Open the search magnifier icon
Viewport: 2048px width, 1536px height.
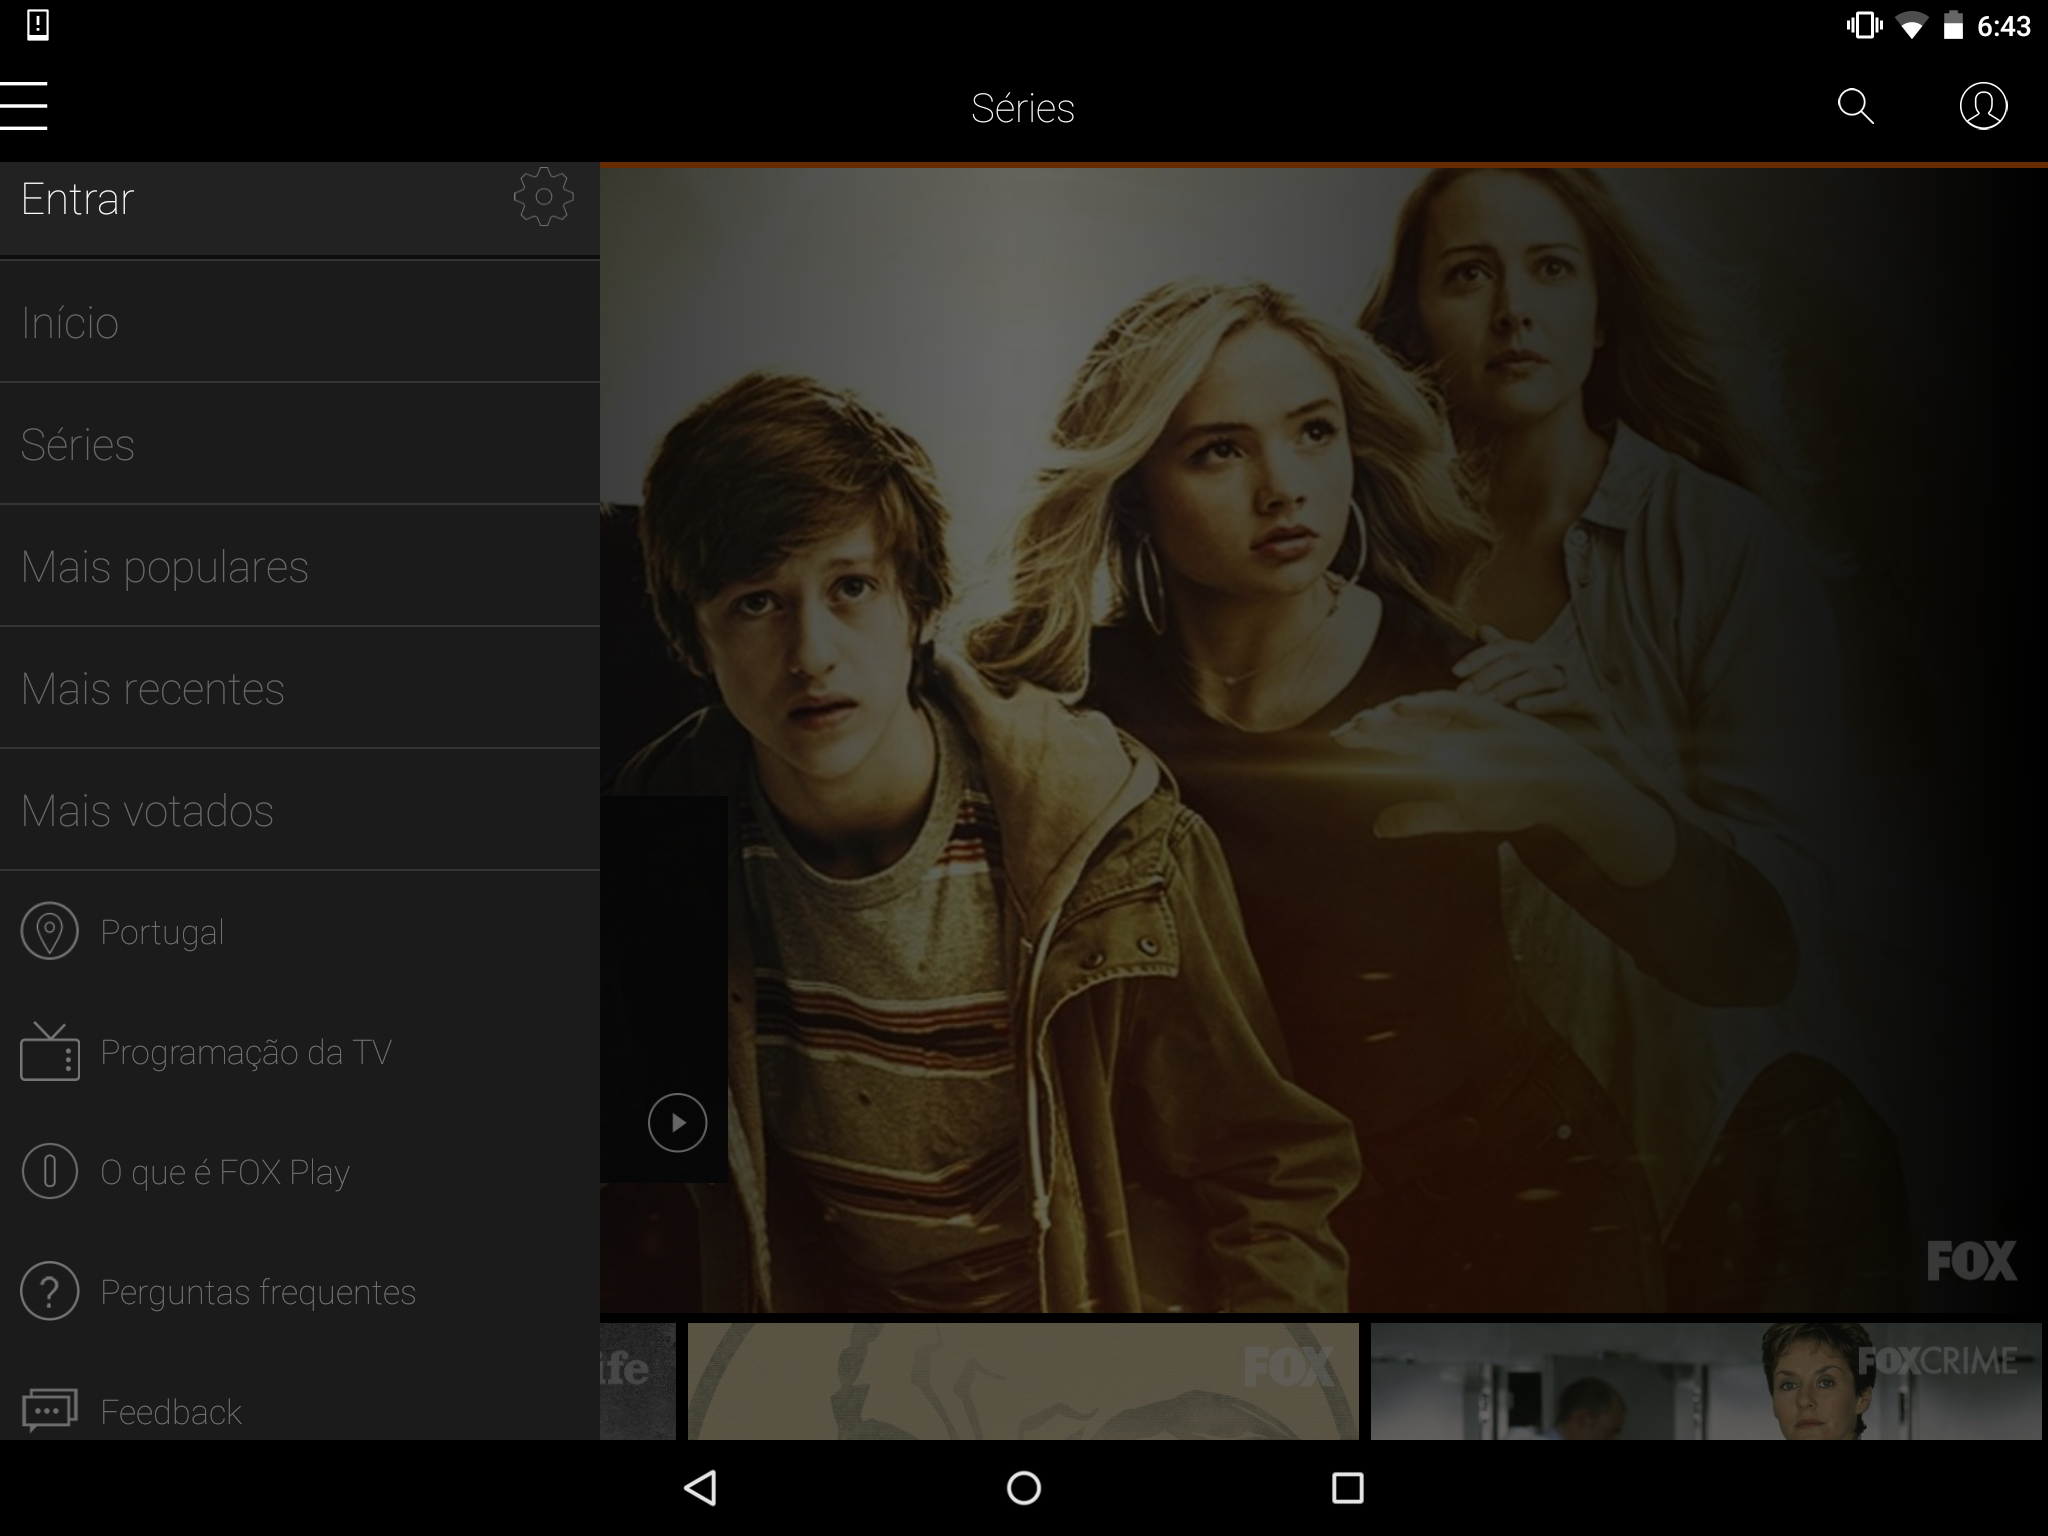[1855, 106]
